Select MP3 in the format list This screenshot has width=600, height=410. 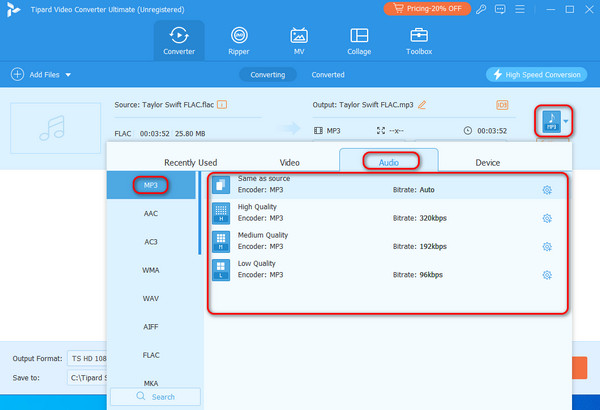pyautogui.click(x=151, y=185)
